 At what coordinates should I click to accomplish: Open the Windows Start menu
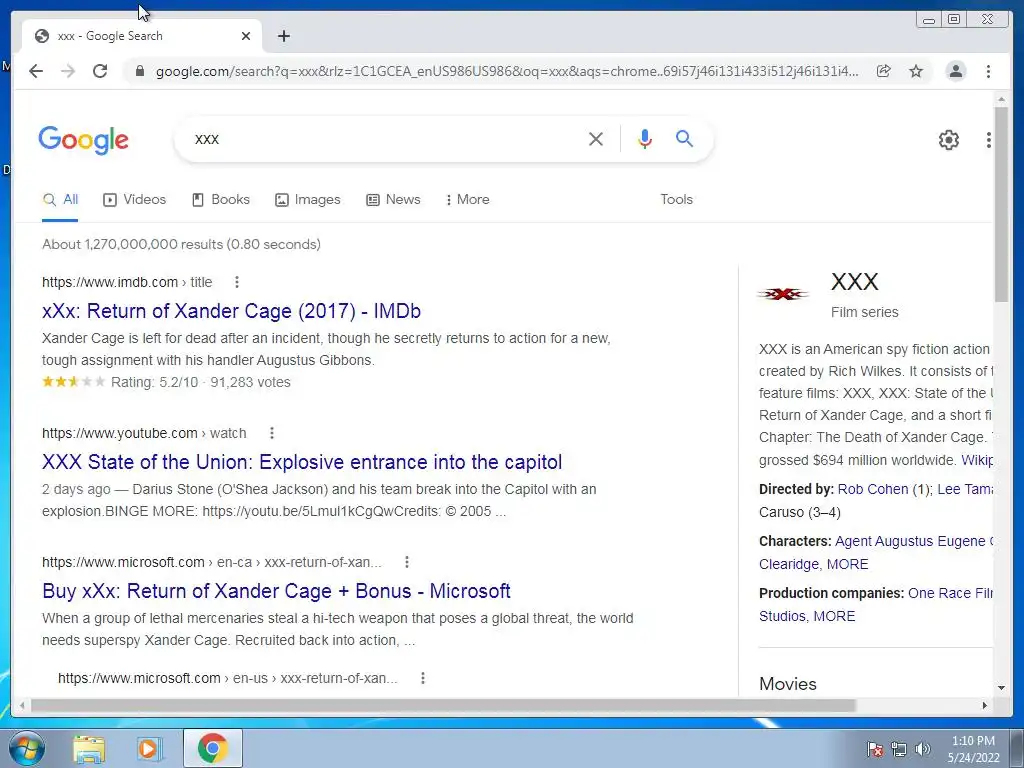tap(27, 748)
